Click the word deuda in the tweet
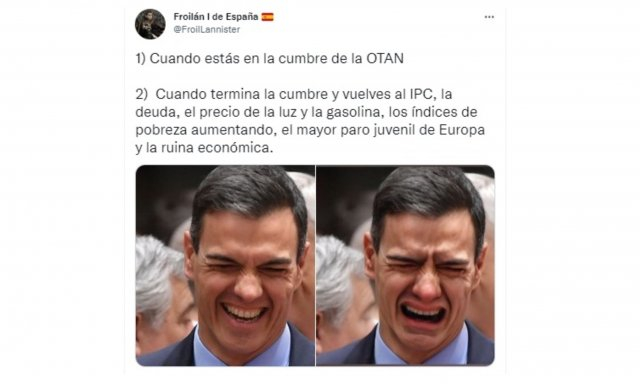Screen dimensions: 640x384 pyautogui.click(x=156, y=112)
